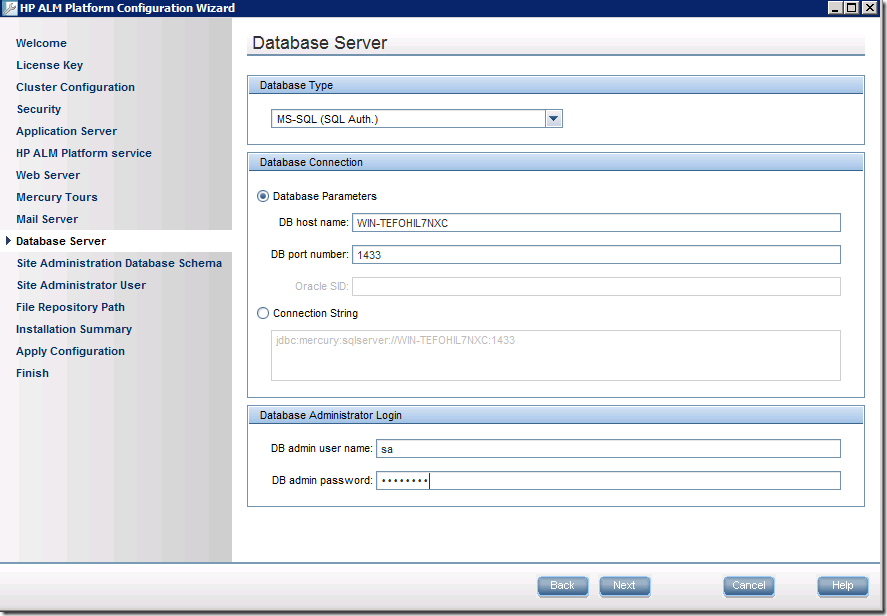The image size is (887, 616).
Task: Go to Site Administrator User step
Action: point(81,286)
